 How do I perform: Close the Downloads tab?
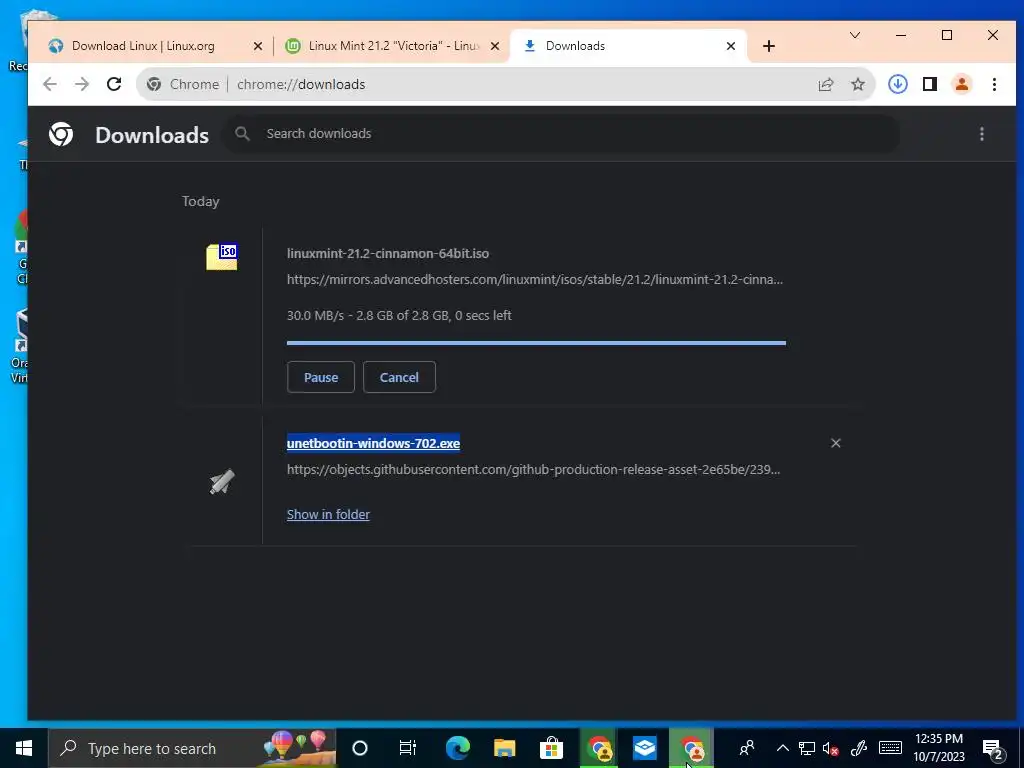(731, 46)
